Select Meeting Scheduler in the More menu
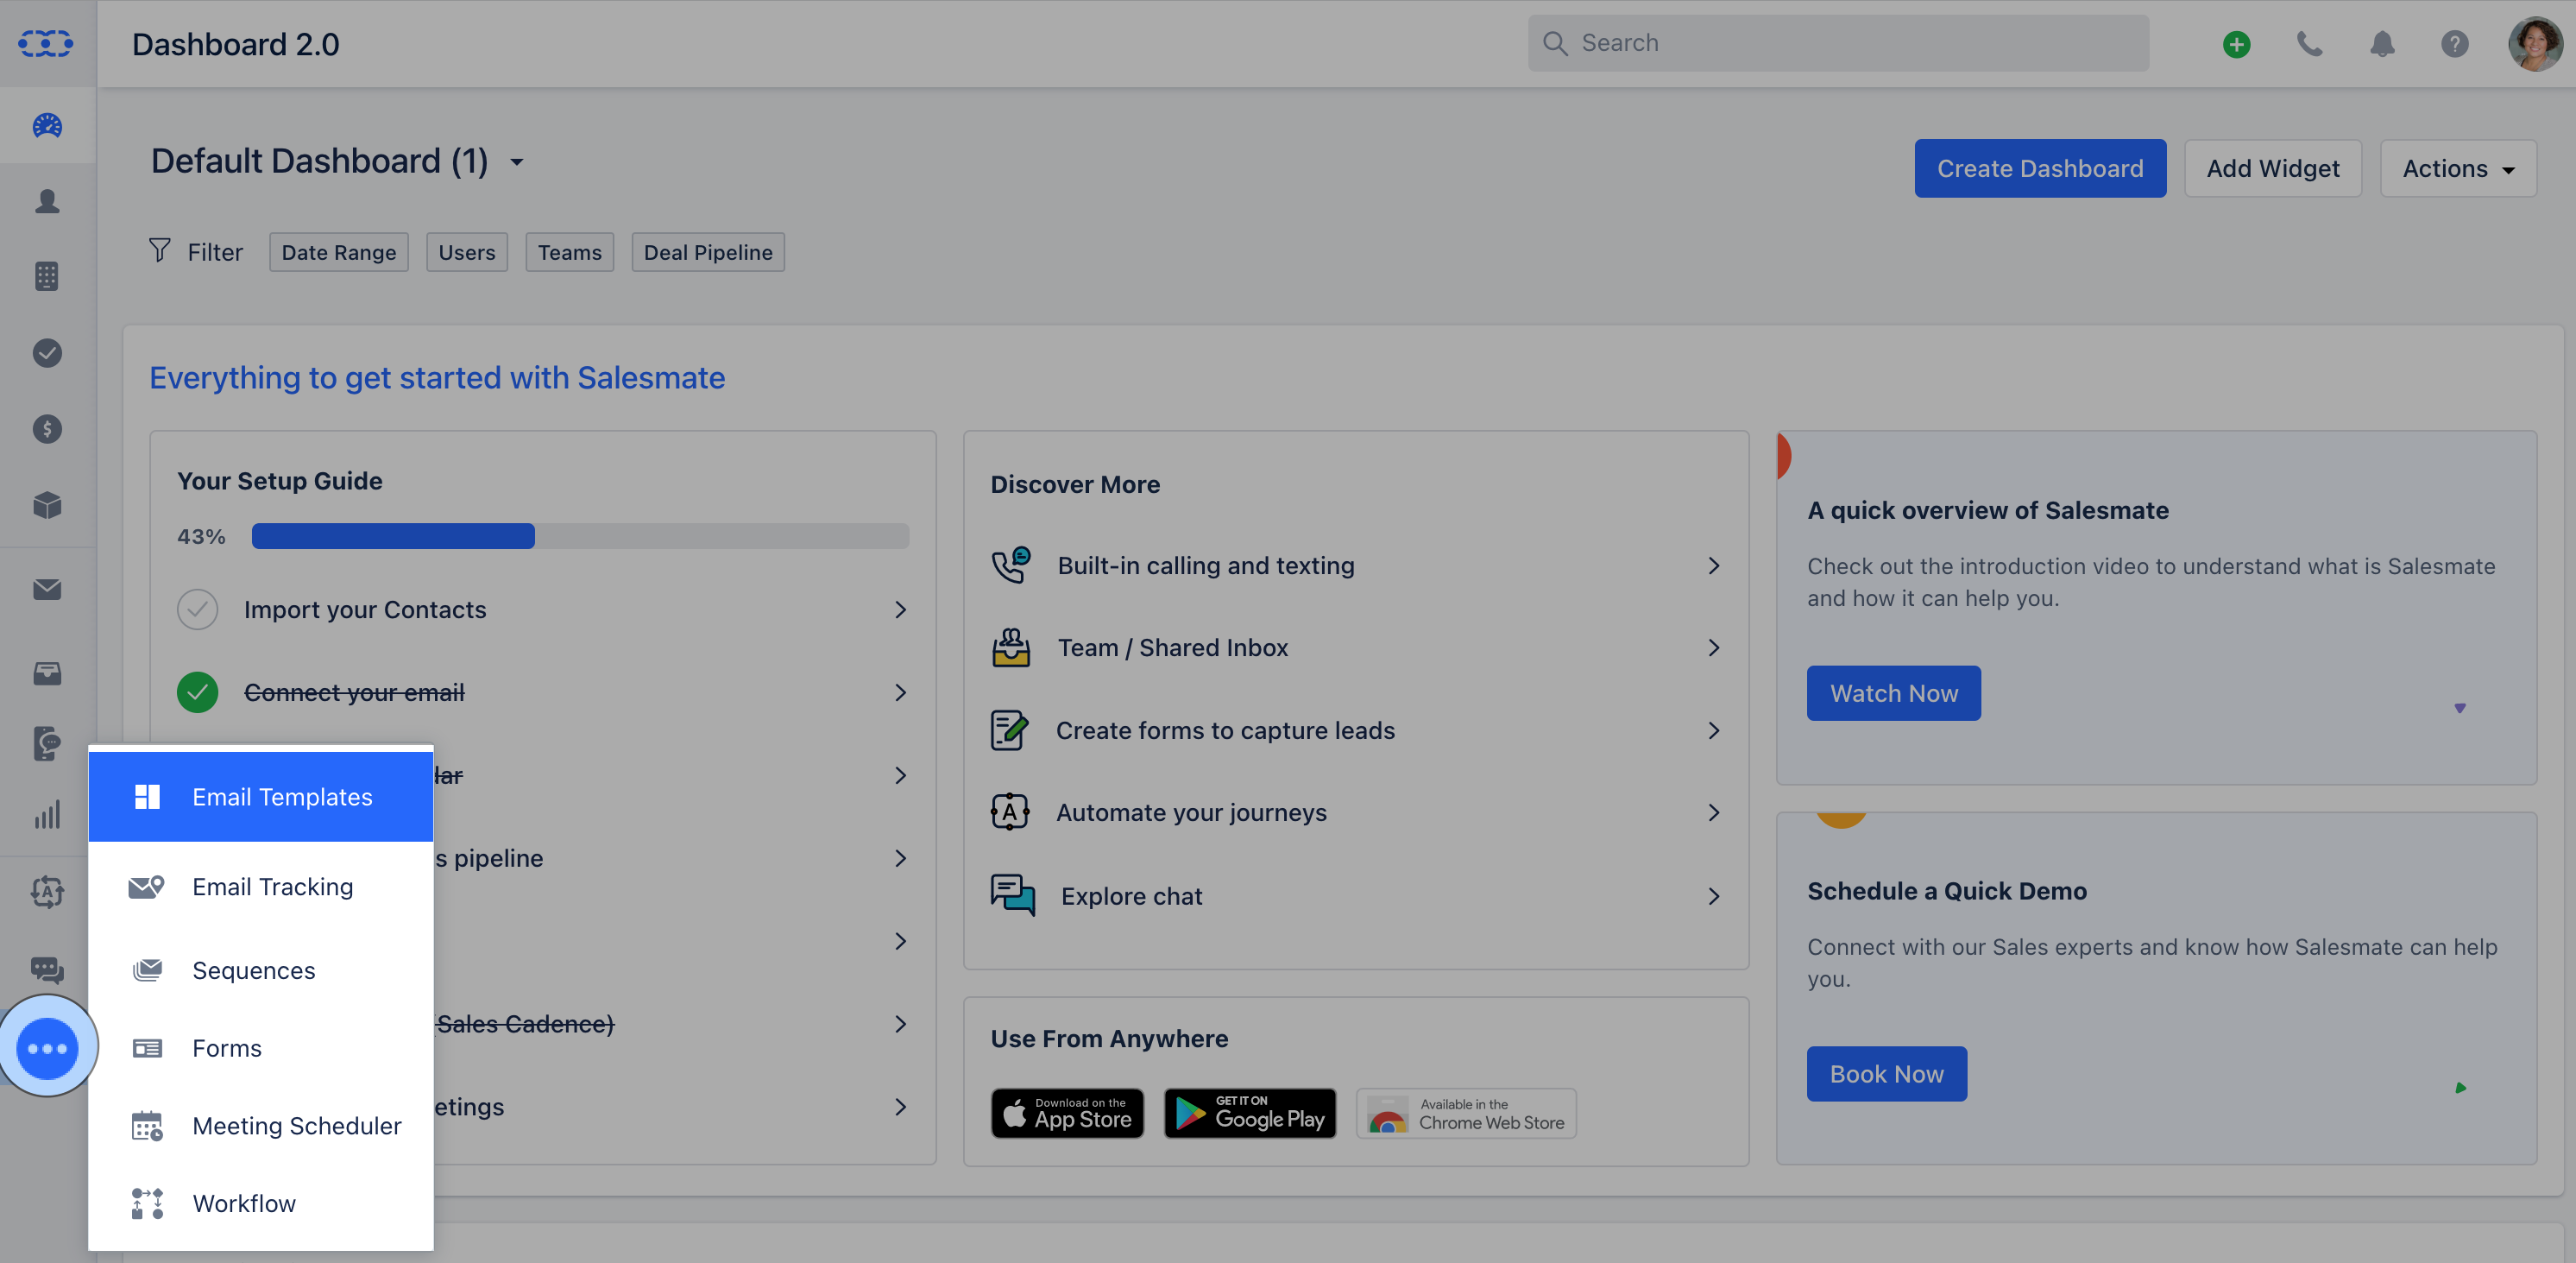The image size is (2576, 1263). click(x=260, y=1126)
